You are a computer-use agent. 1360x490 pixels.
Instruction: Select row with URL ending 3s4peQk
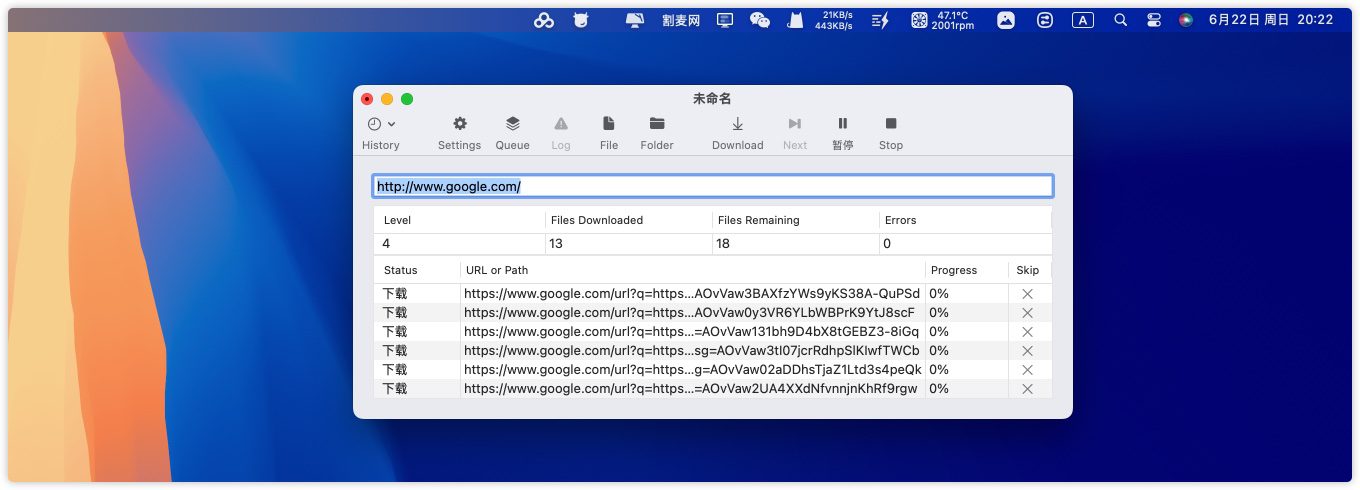712,370
